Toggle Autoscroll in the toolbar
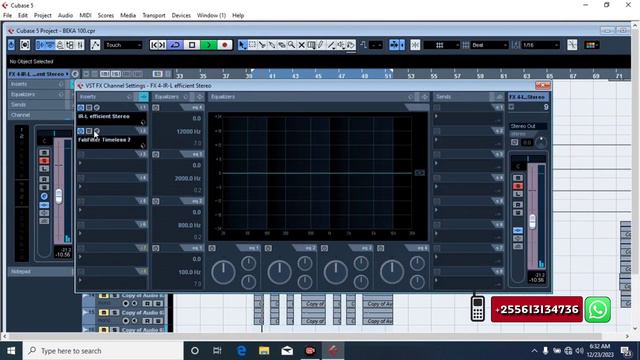This screenshot has width=640, height=360. click(x=395, y=45)
